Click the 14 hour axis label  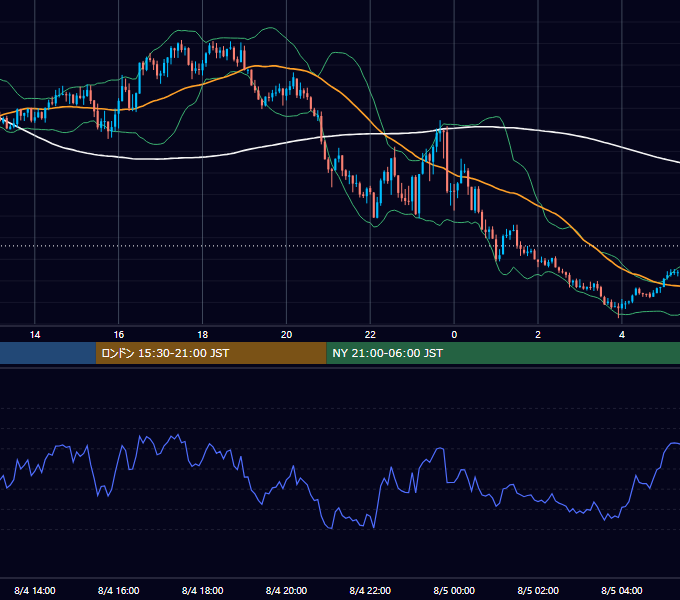click(x=35, y=335)
